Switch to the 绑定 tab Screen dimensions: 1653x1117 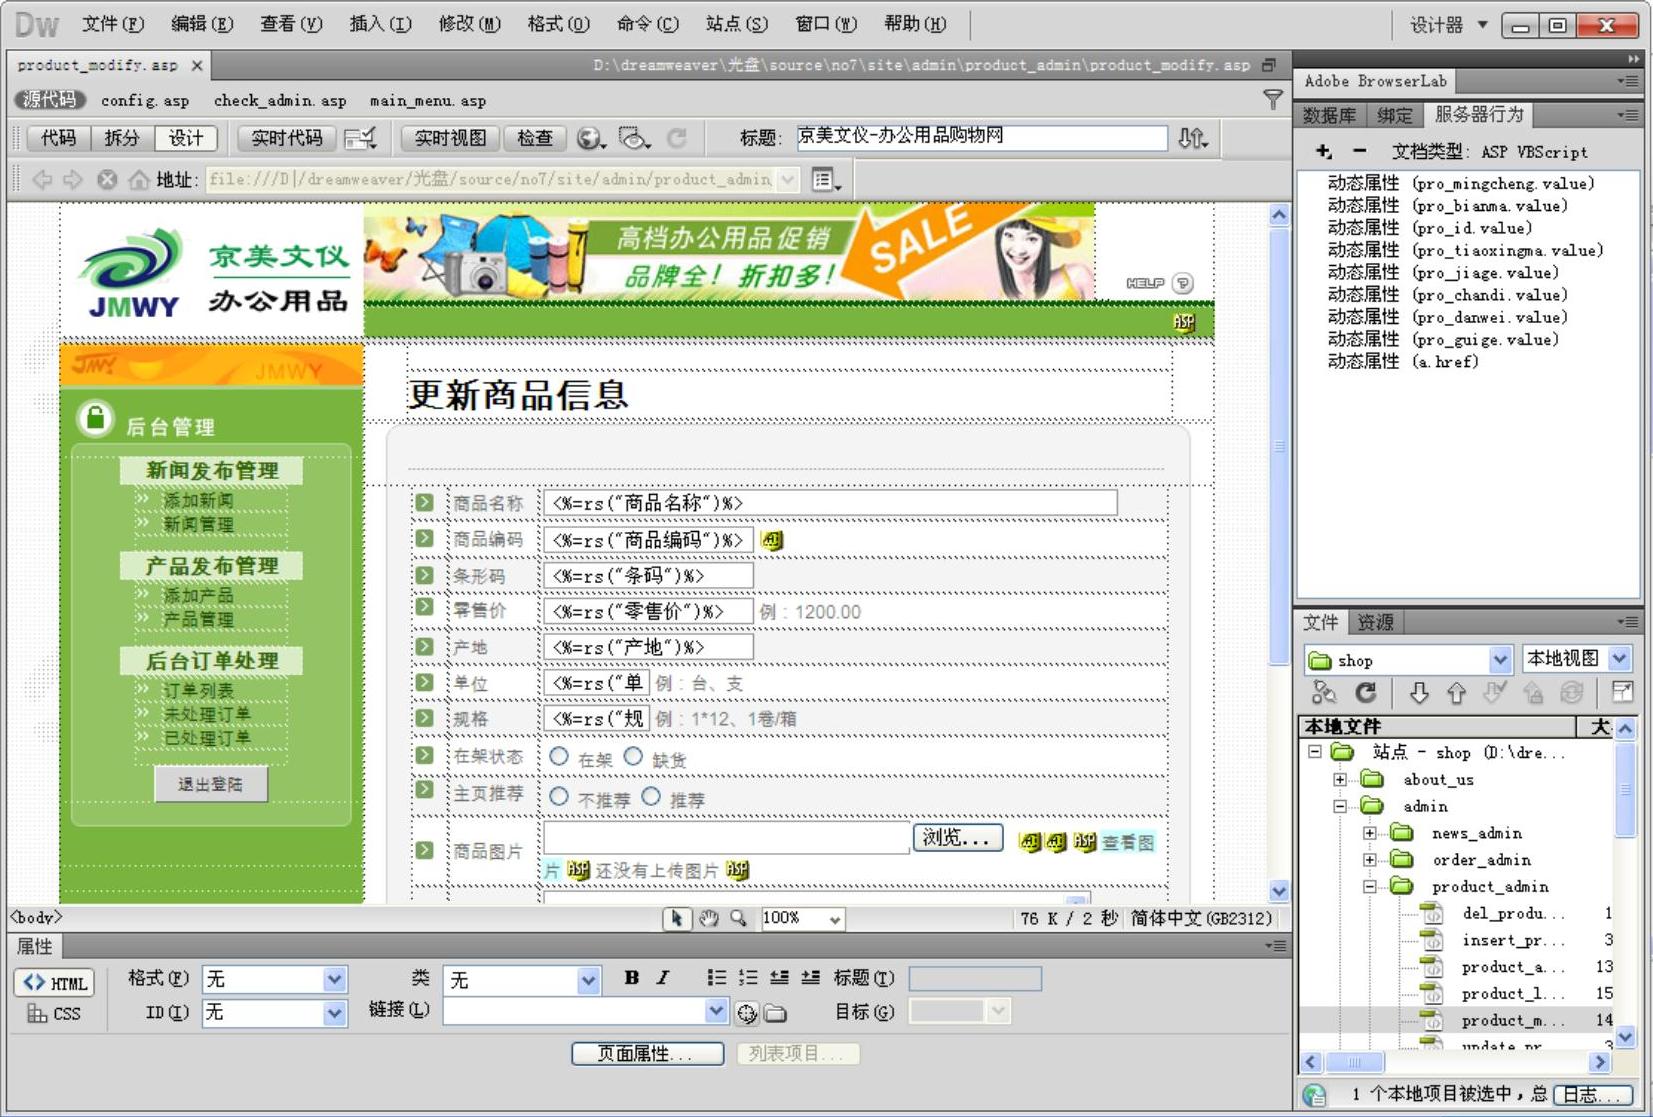1394,115
